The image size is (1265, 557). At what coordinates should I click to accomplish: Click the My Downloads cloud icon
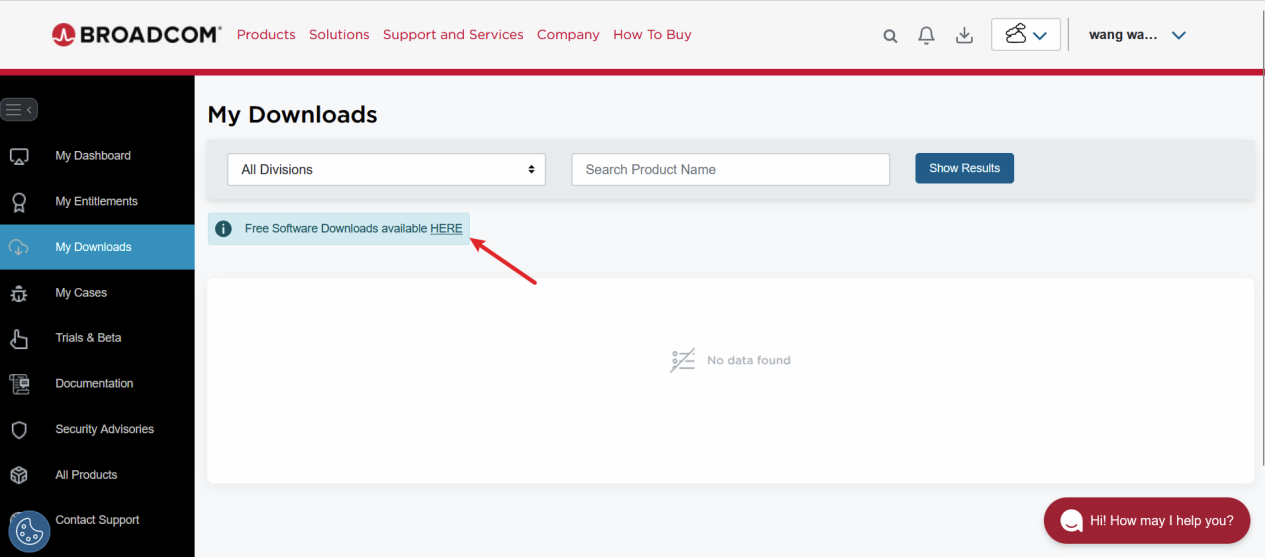pos(18,247)
